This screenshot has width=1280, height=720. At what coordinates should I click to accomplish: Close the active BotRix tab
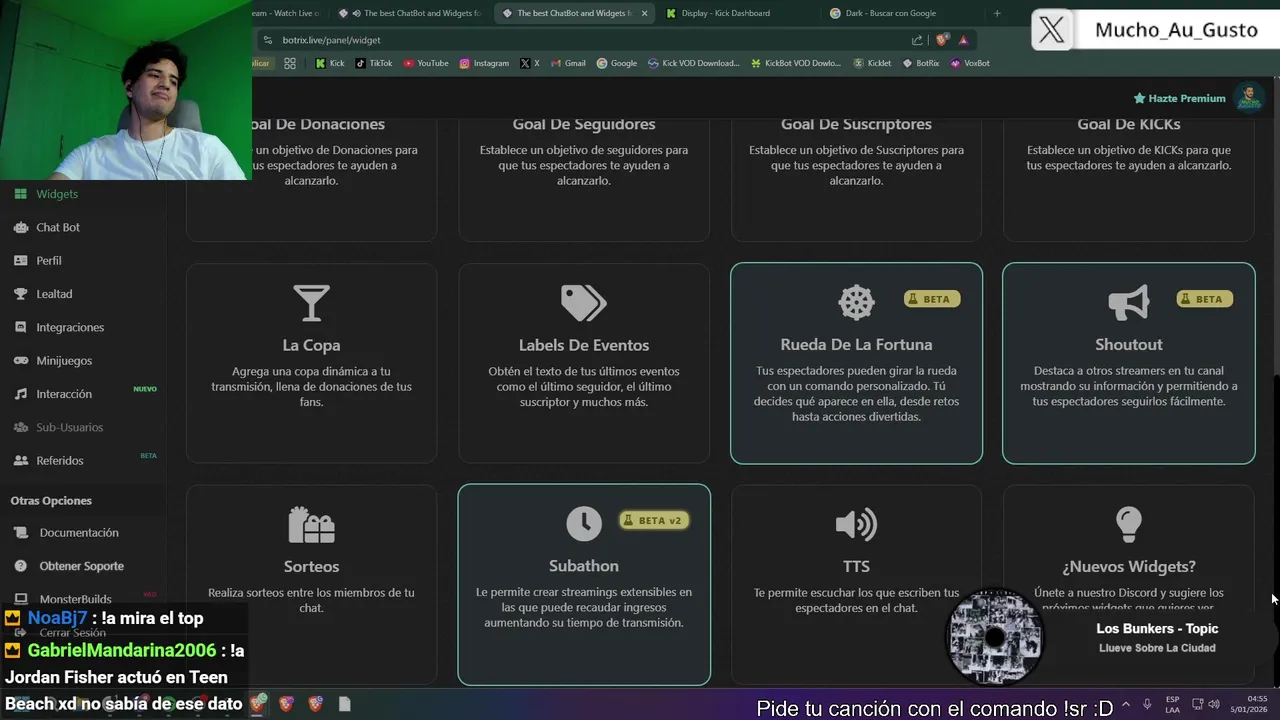tap(644, 13)
